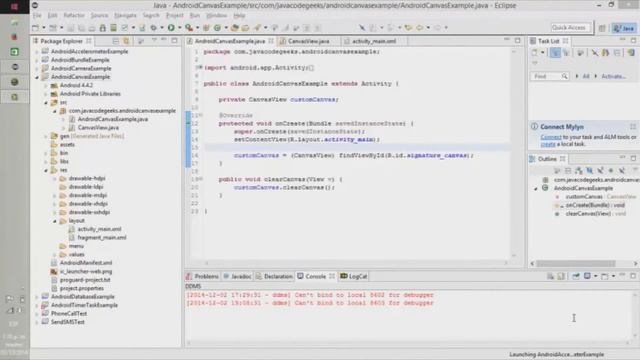This screenshot has width=640, height=360.
Task: Click the New Java Class green toolbar icon
Action: [x=218, y=28]
